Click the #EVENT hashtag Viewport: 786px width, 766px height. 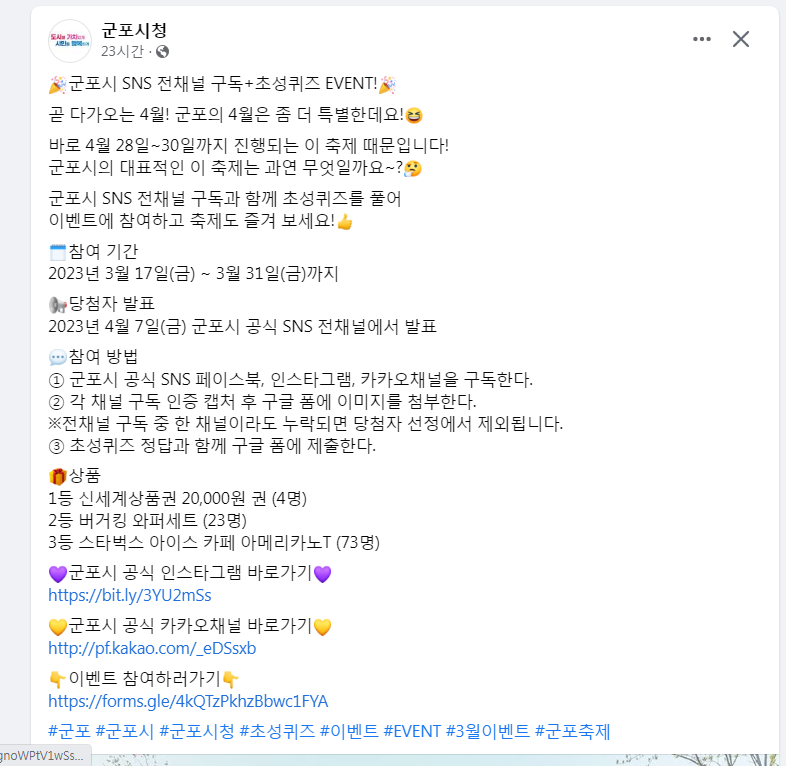[x=412, y=731]
